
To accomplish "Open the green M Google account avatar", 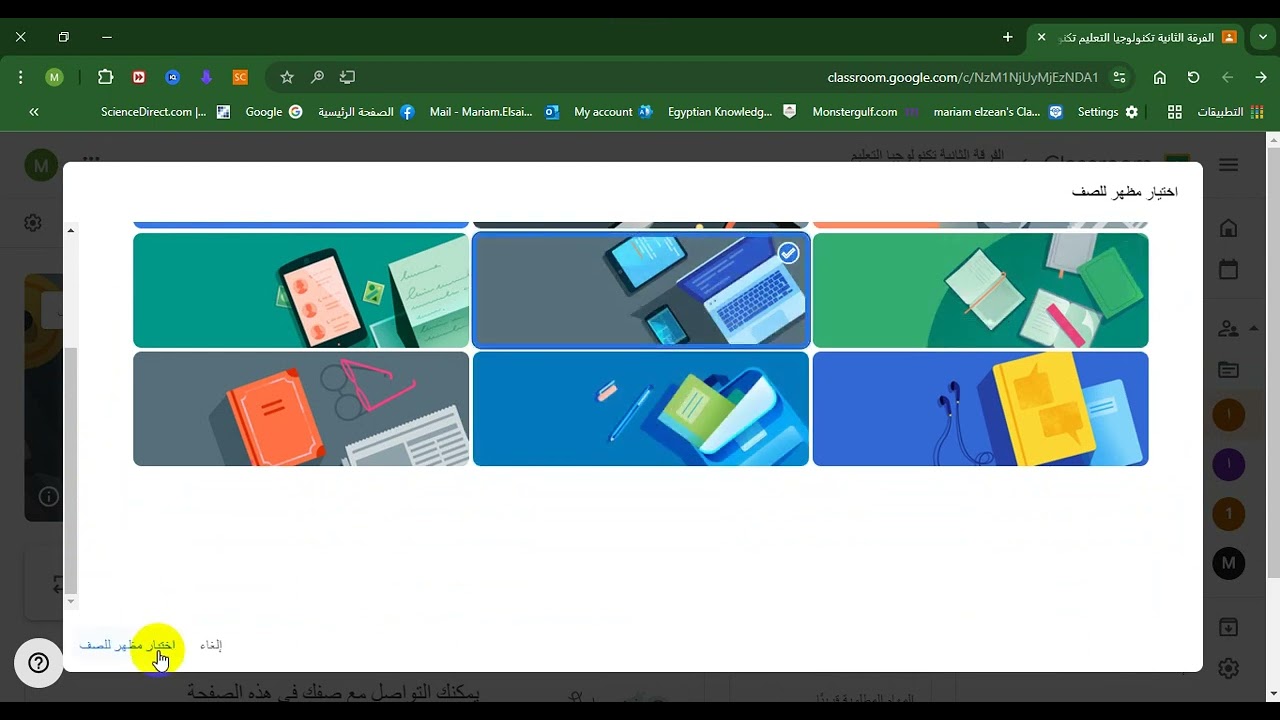I will [x=41, y=165].
